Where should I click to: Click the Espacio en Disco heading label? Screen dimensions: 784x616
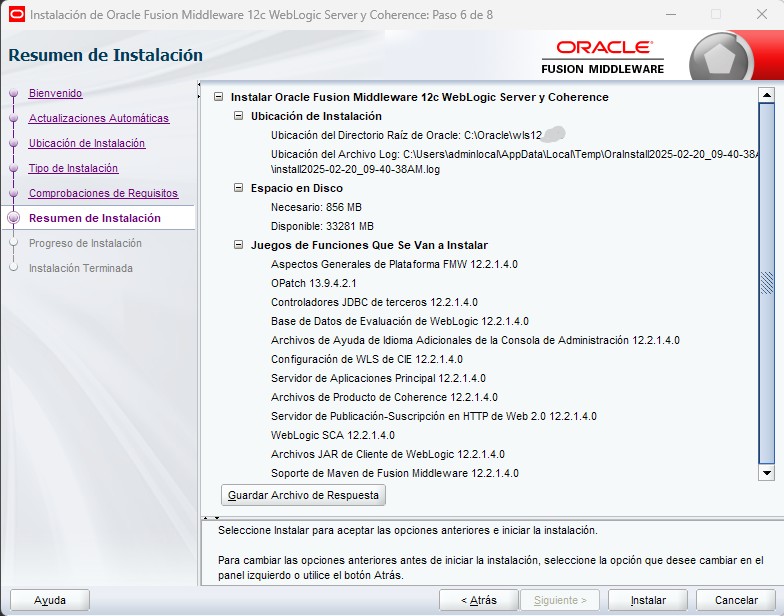(296, 188)
